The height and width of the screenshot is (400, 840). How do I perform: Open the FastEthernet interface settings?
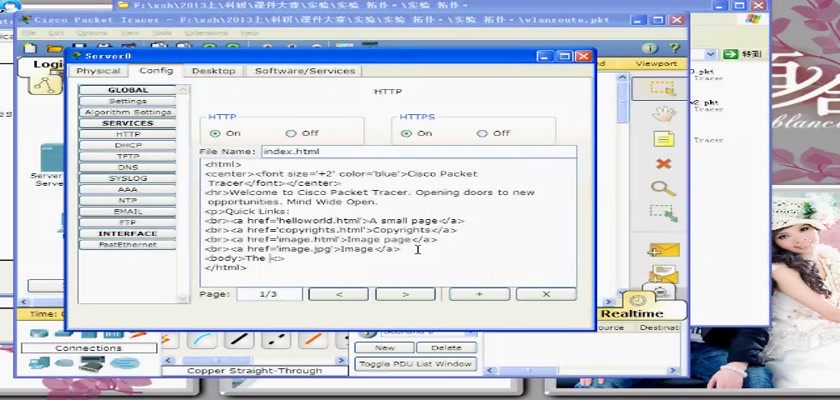pyautogui.click(x=128, y=244)
